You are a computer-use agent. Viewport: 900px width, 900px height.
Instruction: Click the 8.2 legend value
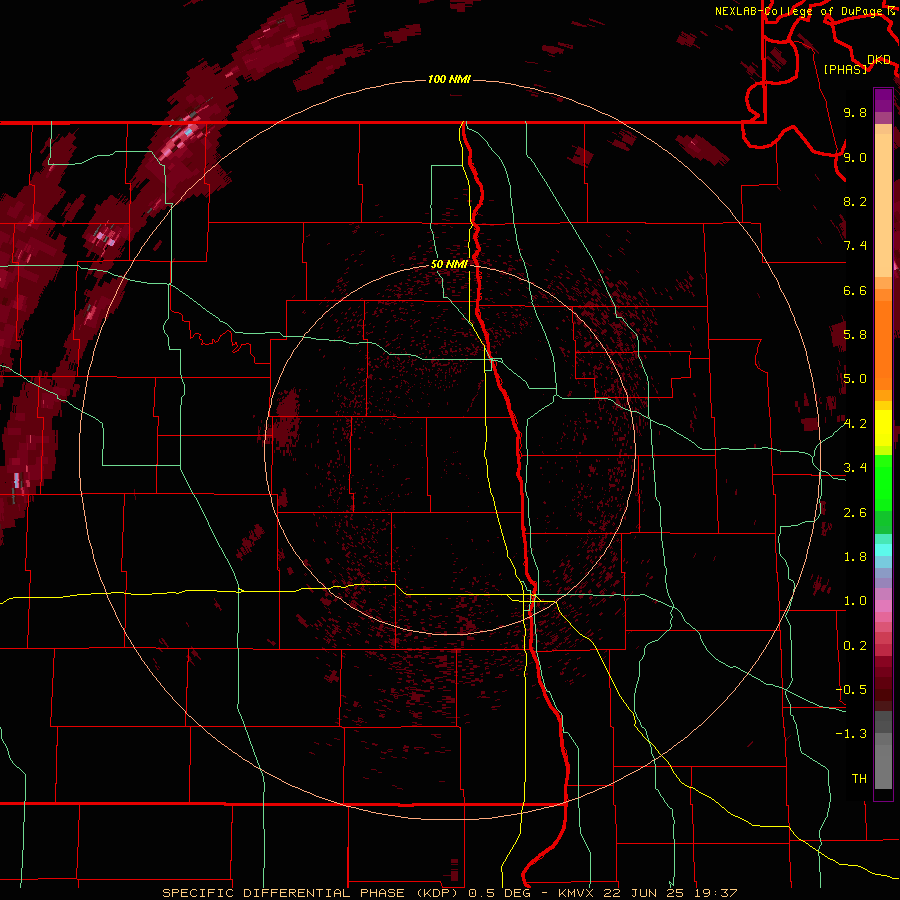855,201
